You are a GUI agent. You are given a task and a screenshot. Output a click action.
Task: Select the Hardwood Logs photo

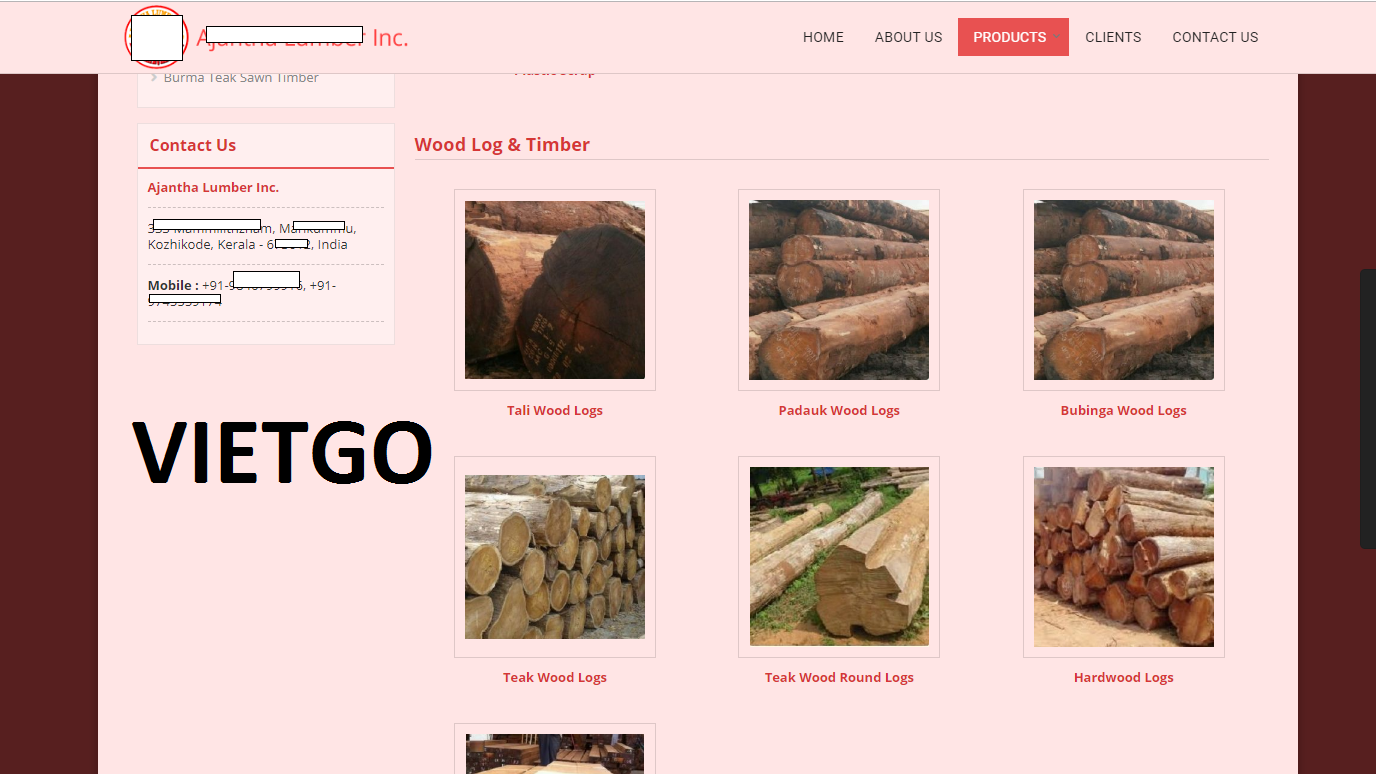pyautogui.click(x=1122, y=556)
